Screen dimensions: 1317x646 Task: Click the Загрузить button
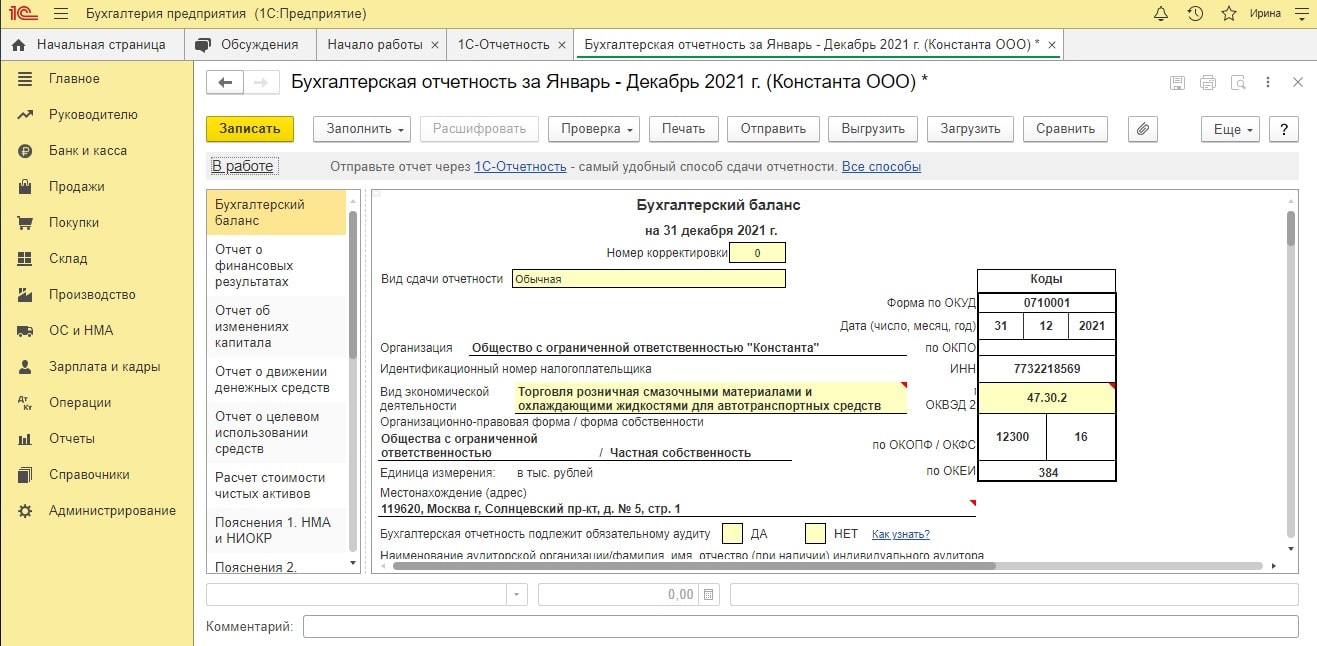pos(970,129)
